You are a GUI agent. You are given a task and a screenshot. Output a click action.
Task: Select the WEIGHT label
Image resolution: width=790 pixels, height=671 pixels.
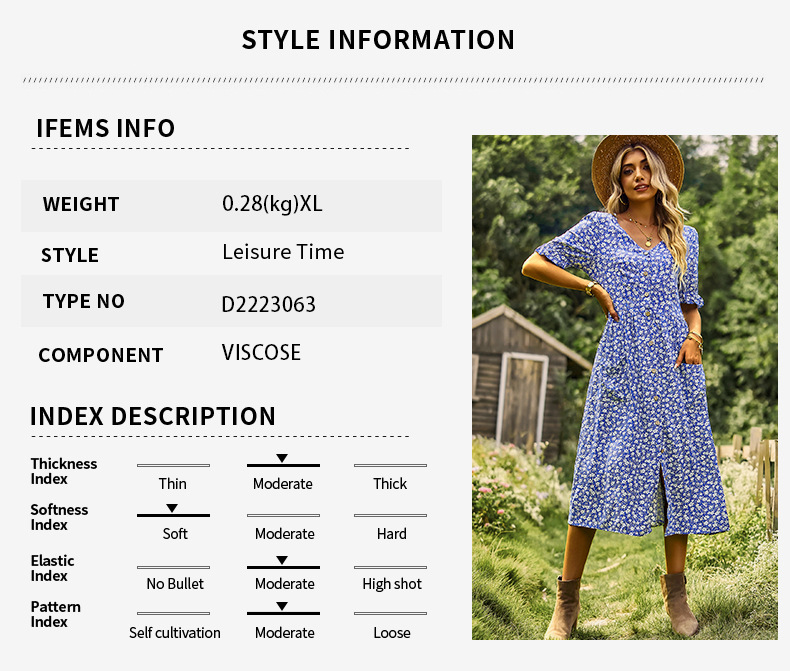[x=81, y=204]
